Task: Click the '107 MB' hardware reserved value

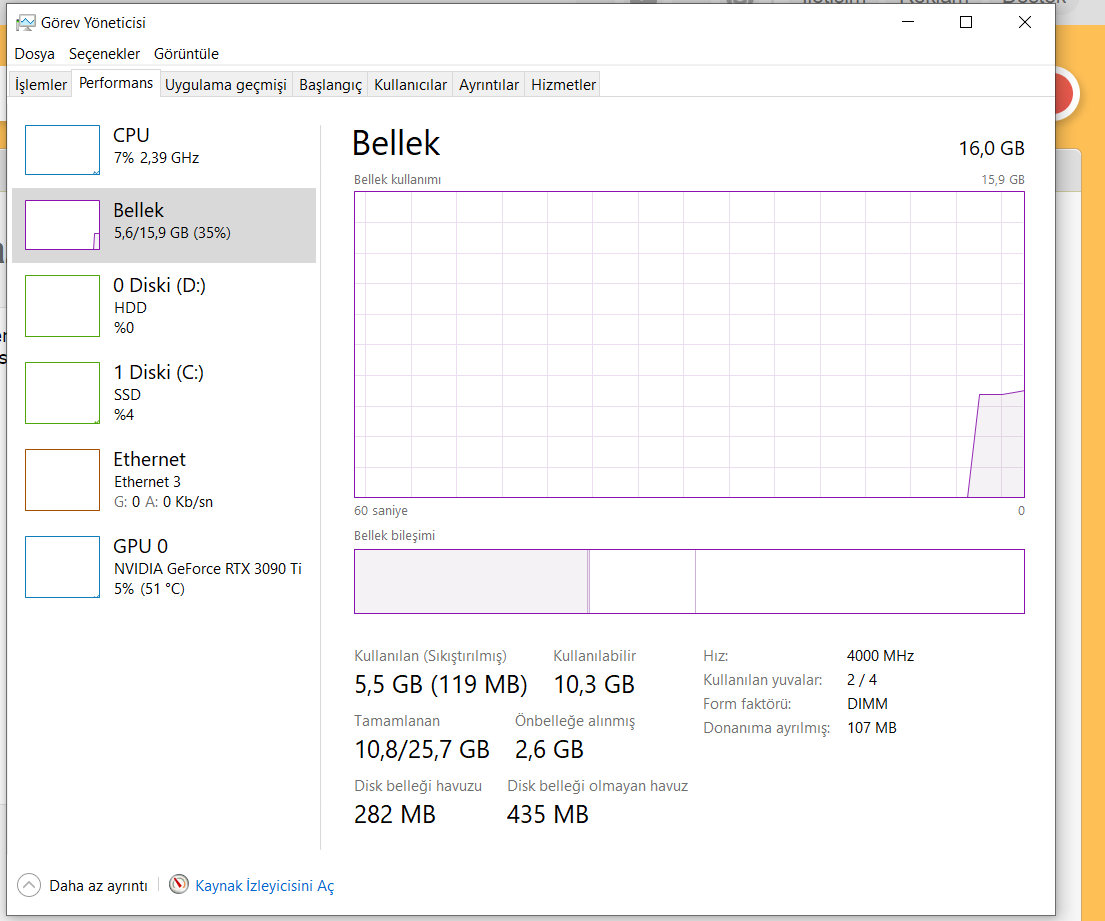Action: 872,728
